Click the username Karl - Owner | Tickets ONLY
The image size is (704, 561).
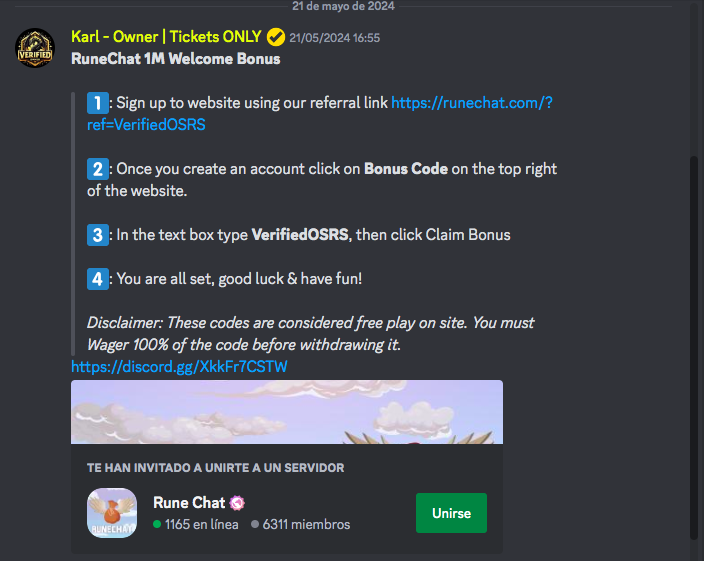click(x=166, y=37)
